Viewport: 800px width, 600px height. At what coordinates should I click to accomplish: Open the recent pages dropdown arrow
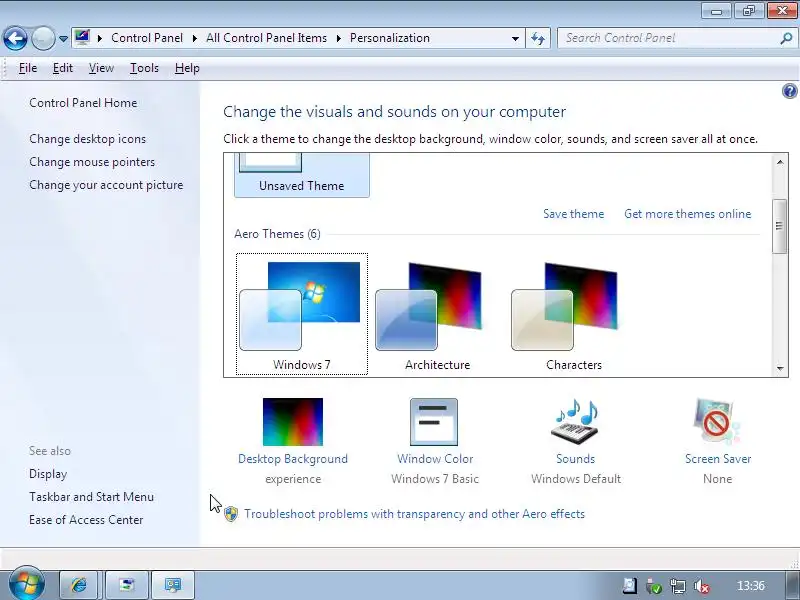(63, 38)
